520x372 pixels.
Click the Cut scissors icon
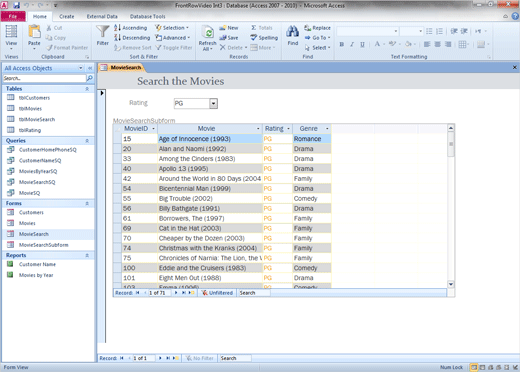[x=49, y=28]
